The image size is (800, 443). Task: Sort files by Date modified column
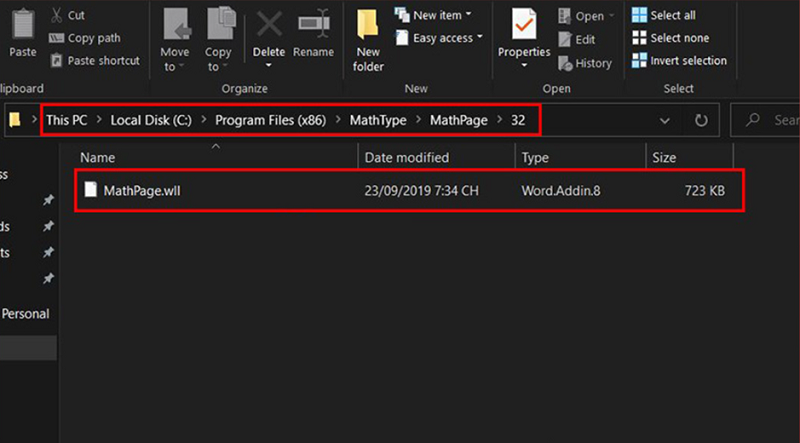406,157
